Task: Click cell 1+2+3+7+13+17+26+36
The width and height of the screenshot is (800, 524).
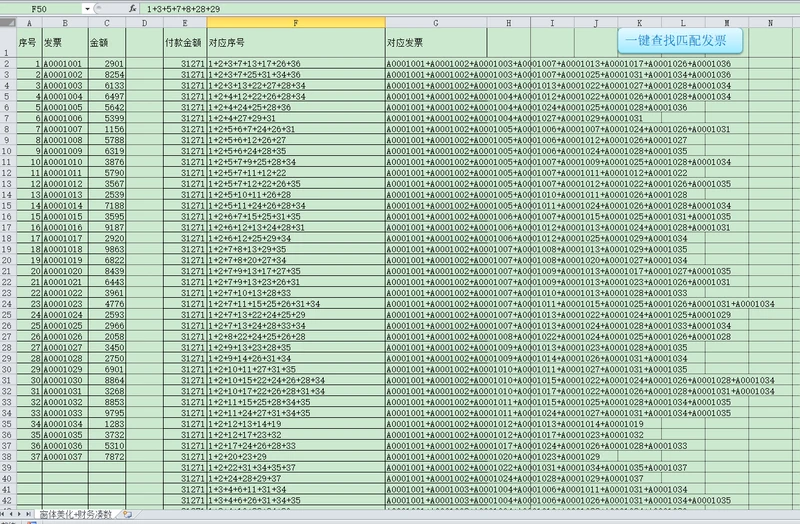Action: point(296,64)
